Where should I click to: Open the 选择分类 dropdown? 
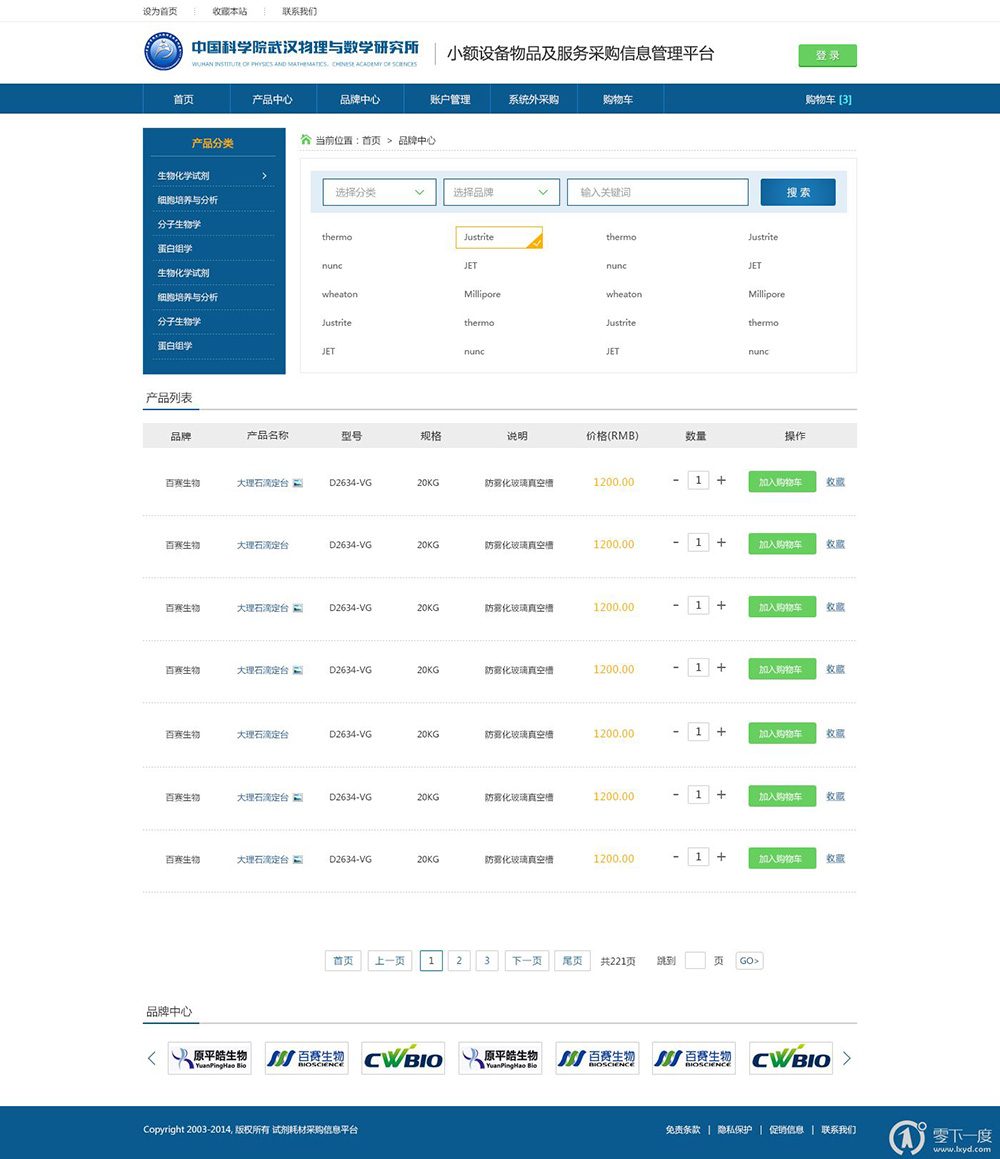[x=379, y=192]
